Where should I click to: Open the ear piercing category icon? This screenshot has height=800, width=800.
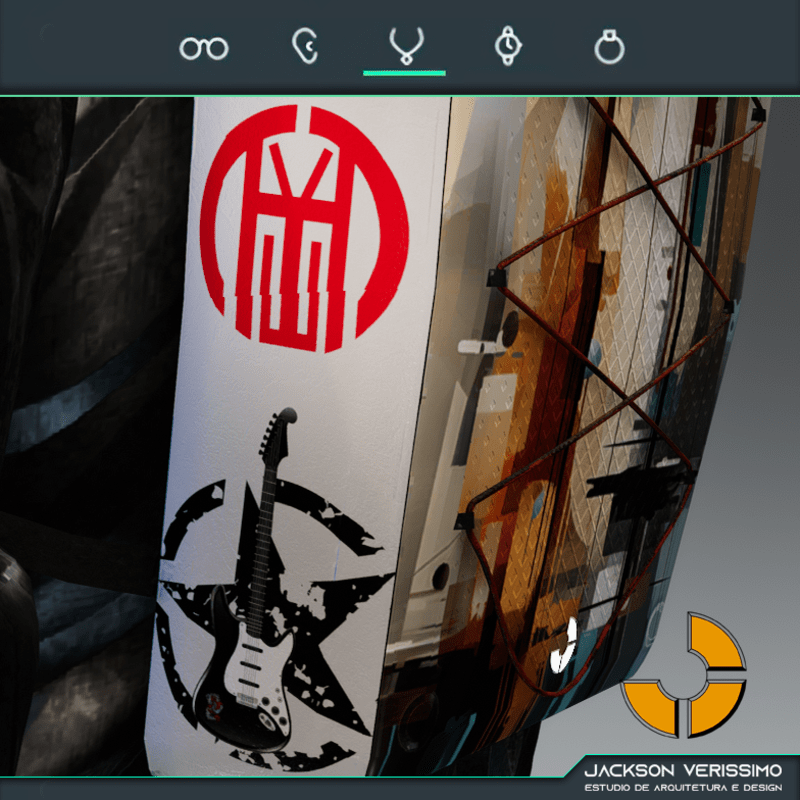click(303, 47)
